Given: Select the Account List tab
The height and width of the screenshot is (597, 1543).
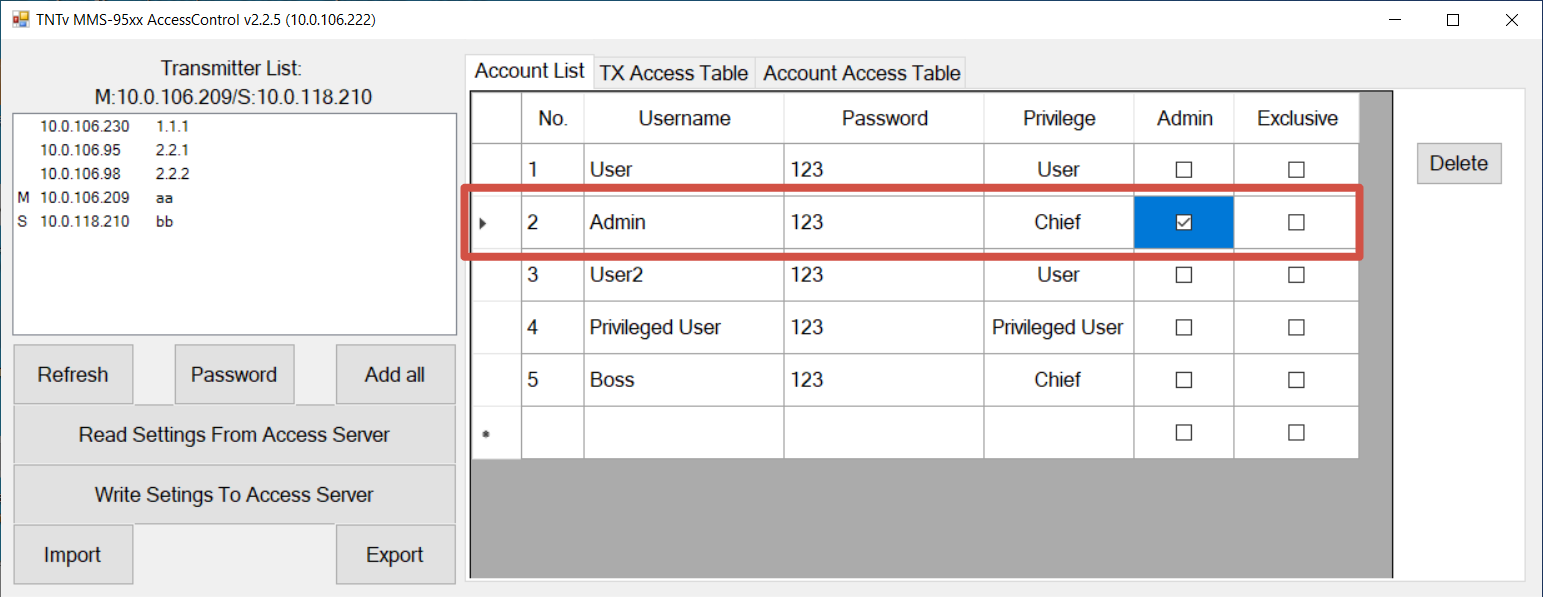Looking at the screenshot, I should point(529,71).
